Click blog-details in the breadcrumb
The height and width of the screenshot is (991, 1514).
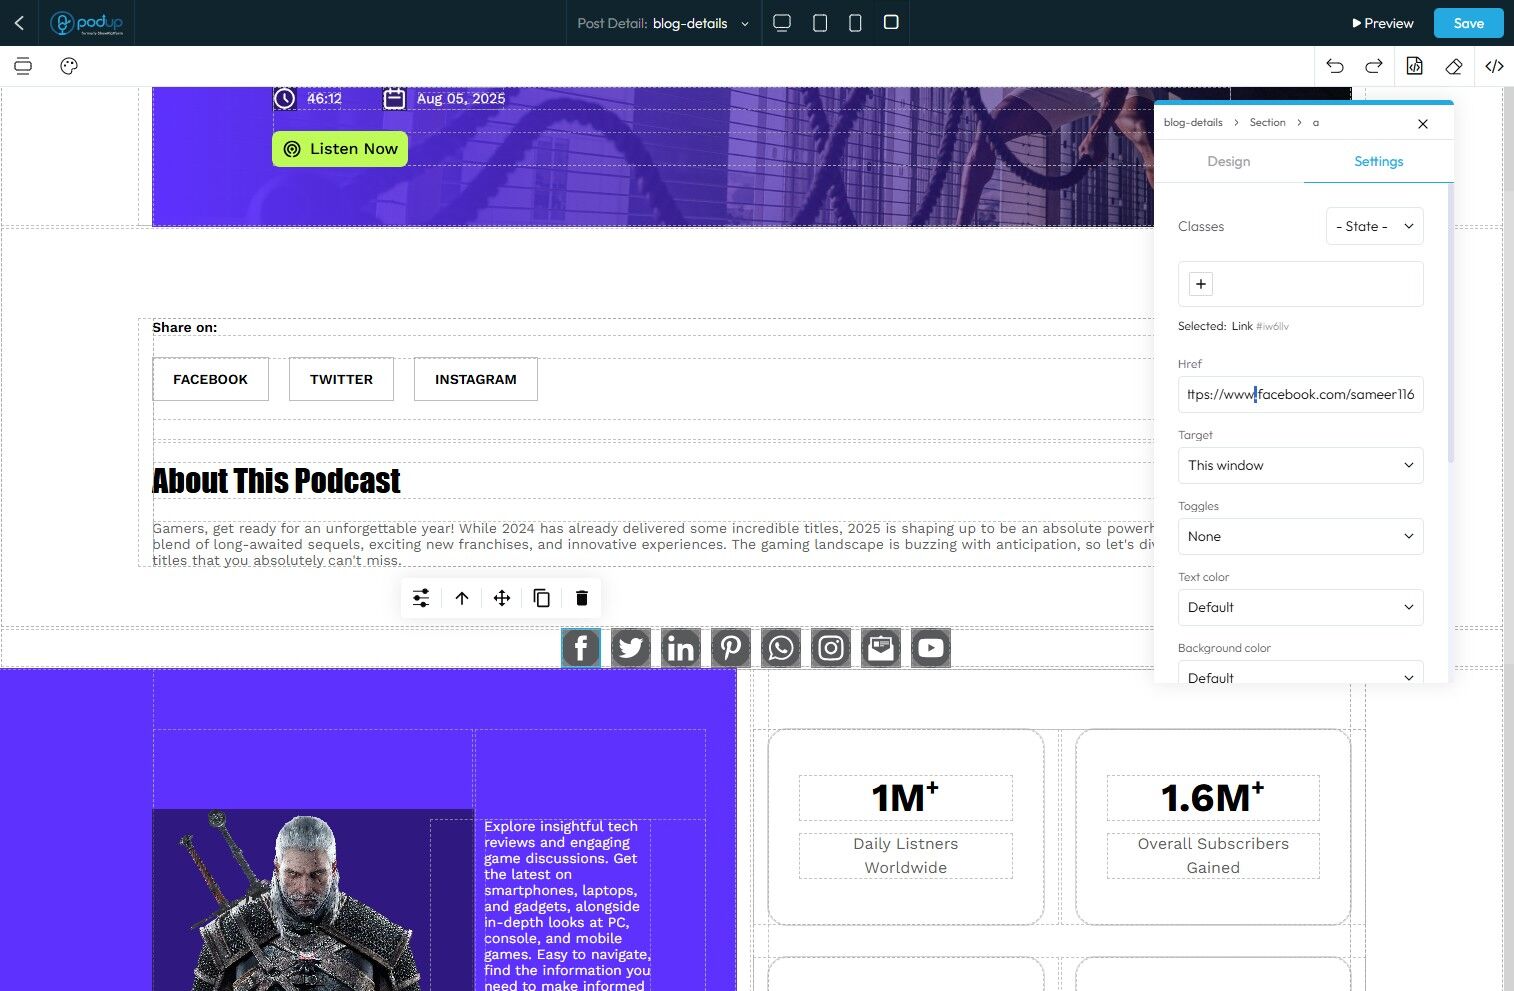tap(1193, 122)
